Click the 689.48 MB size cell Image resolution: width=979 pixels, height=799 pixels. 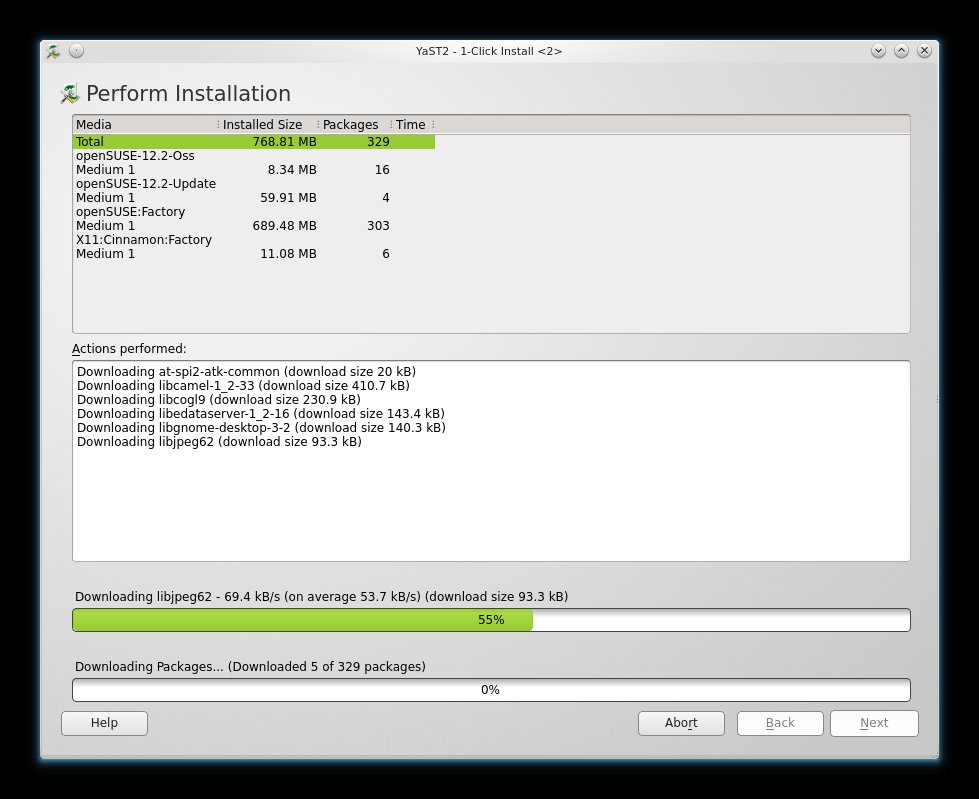(284, 225)
